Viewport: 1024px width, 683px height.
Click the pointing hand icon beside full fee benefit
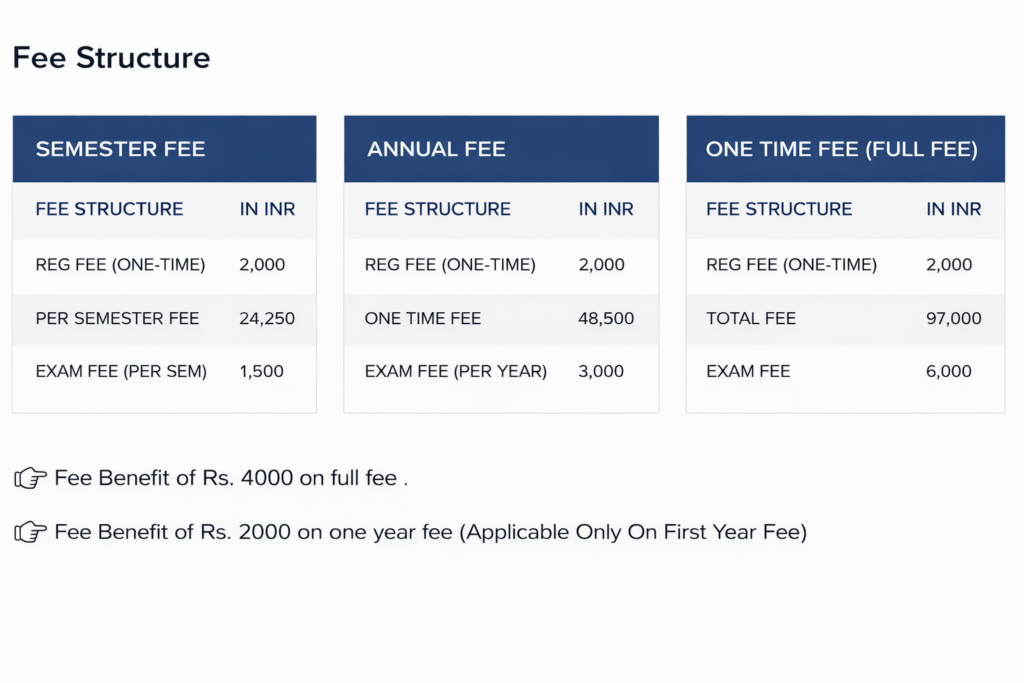point(30,479)
